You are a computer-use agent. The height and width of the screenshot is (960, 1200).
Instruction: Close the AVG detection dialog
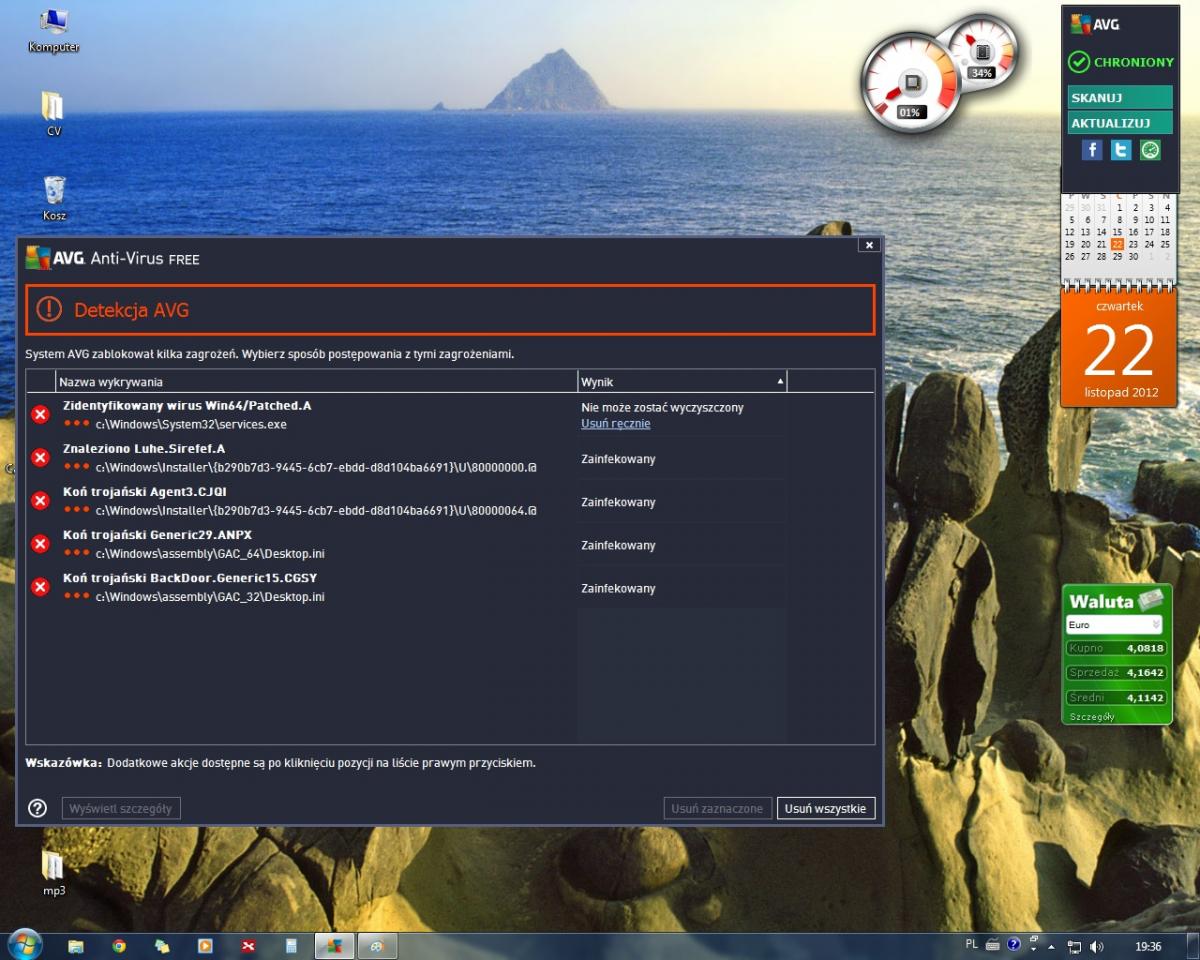(869, 245)
